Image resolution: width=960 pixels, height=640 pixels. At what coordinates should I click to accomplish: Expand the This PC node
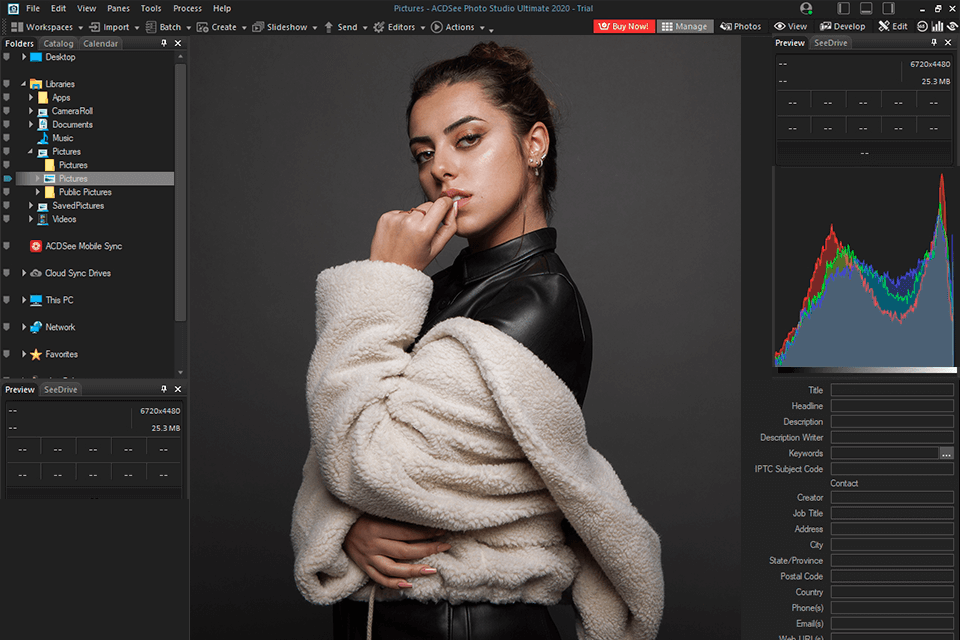(24, 300)
